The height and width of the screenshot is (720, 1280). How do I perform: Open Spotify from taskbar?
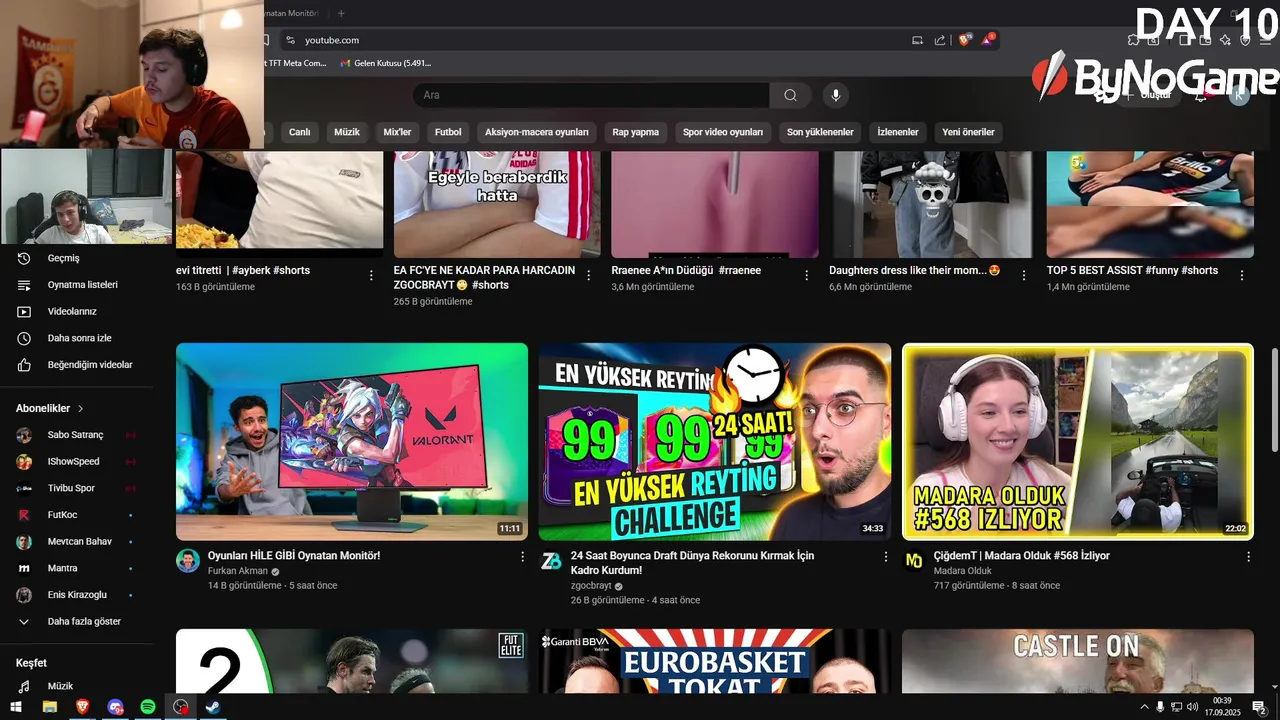point(148,707)
